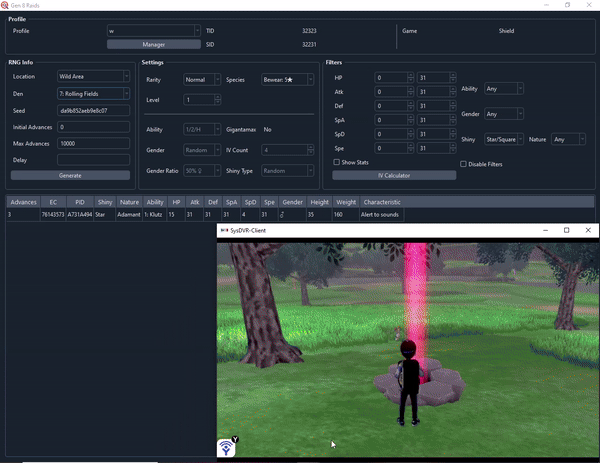Minimize the SysDVR-Client window
Screen dimensions: 600x463
pos(545,230)
